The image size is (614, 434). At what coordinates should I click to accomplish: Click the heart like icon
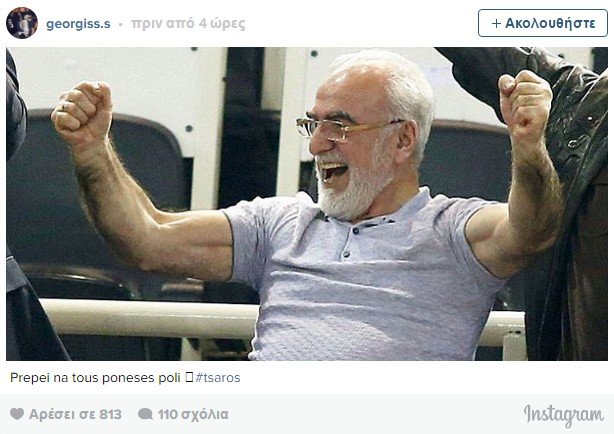click(x=17, y=414)
